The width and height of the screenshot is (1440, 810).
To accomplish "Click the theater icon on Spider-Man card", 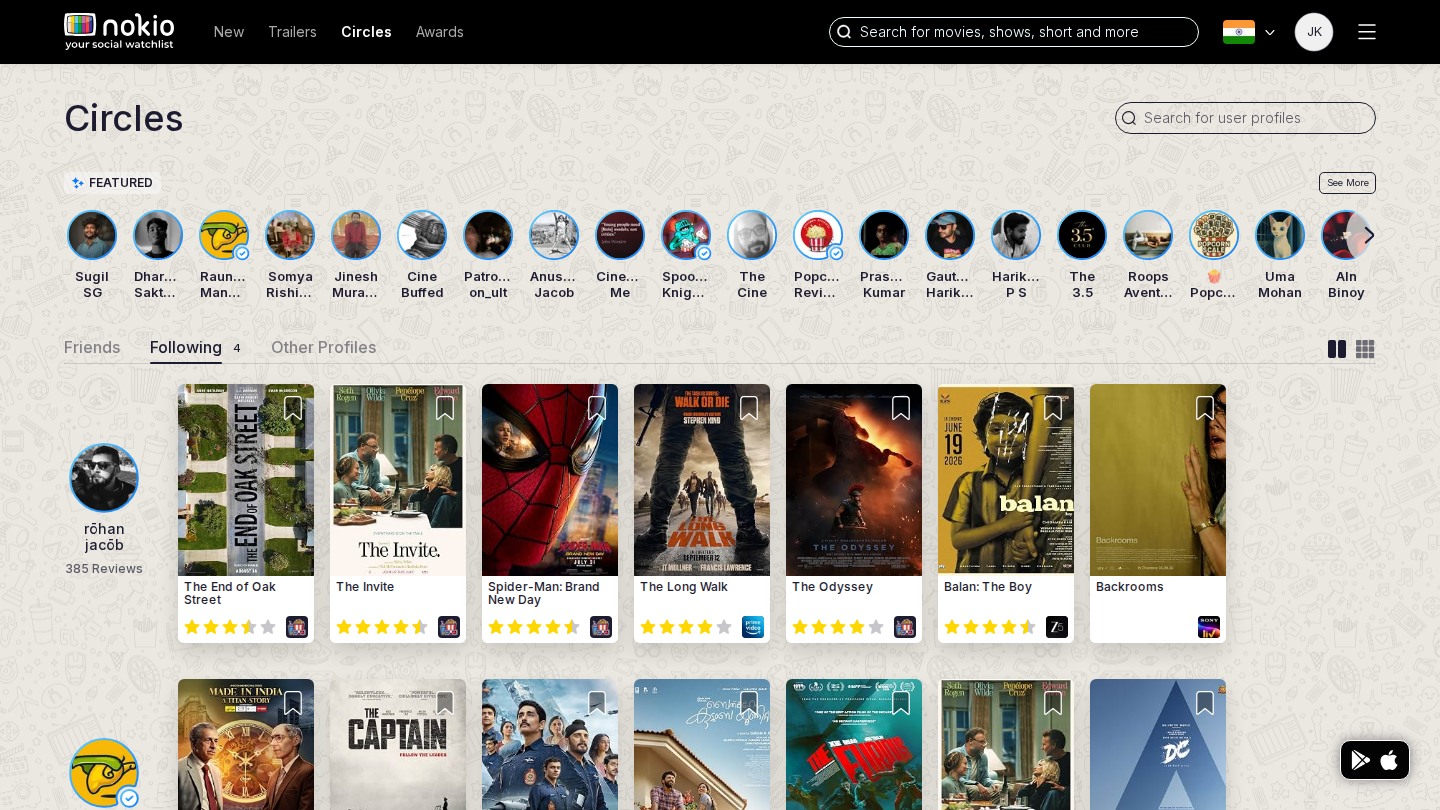I will (x=601, y=627).
